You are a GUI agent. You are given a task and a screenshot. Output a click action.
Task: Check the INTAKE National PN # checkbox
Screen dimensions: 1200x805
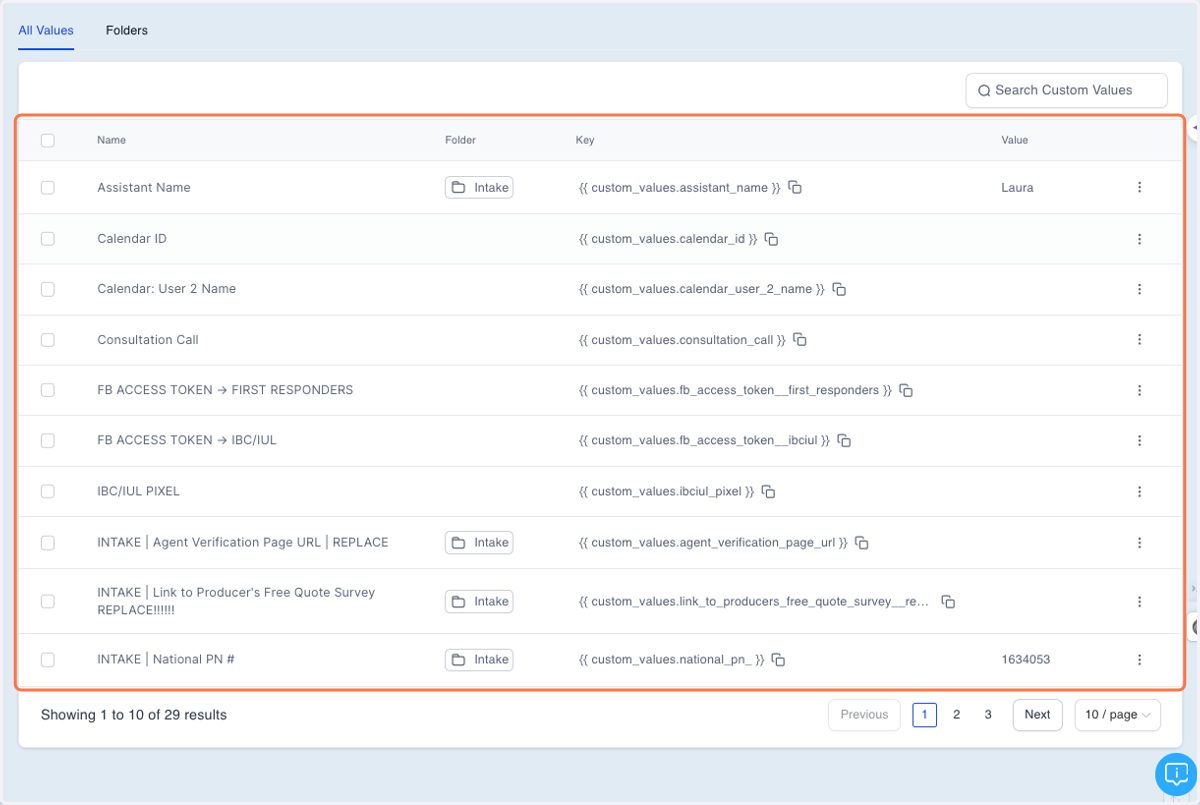point(47,660)
